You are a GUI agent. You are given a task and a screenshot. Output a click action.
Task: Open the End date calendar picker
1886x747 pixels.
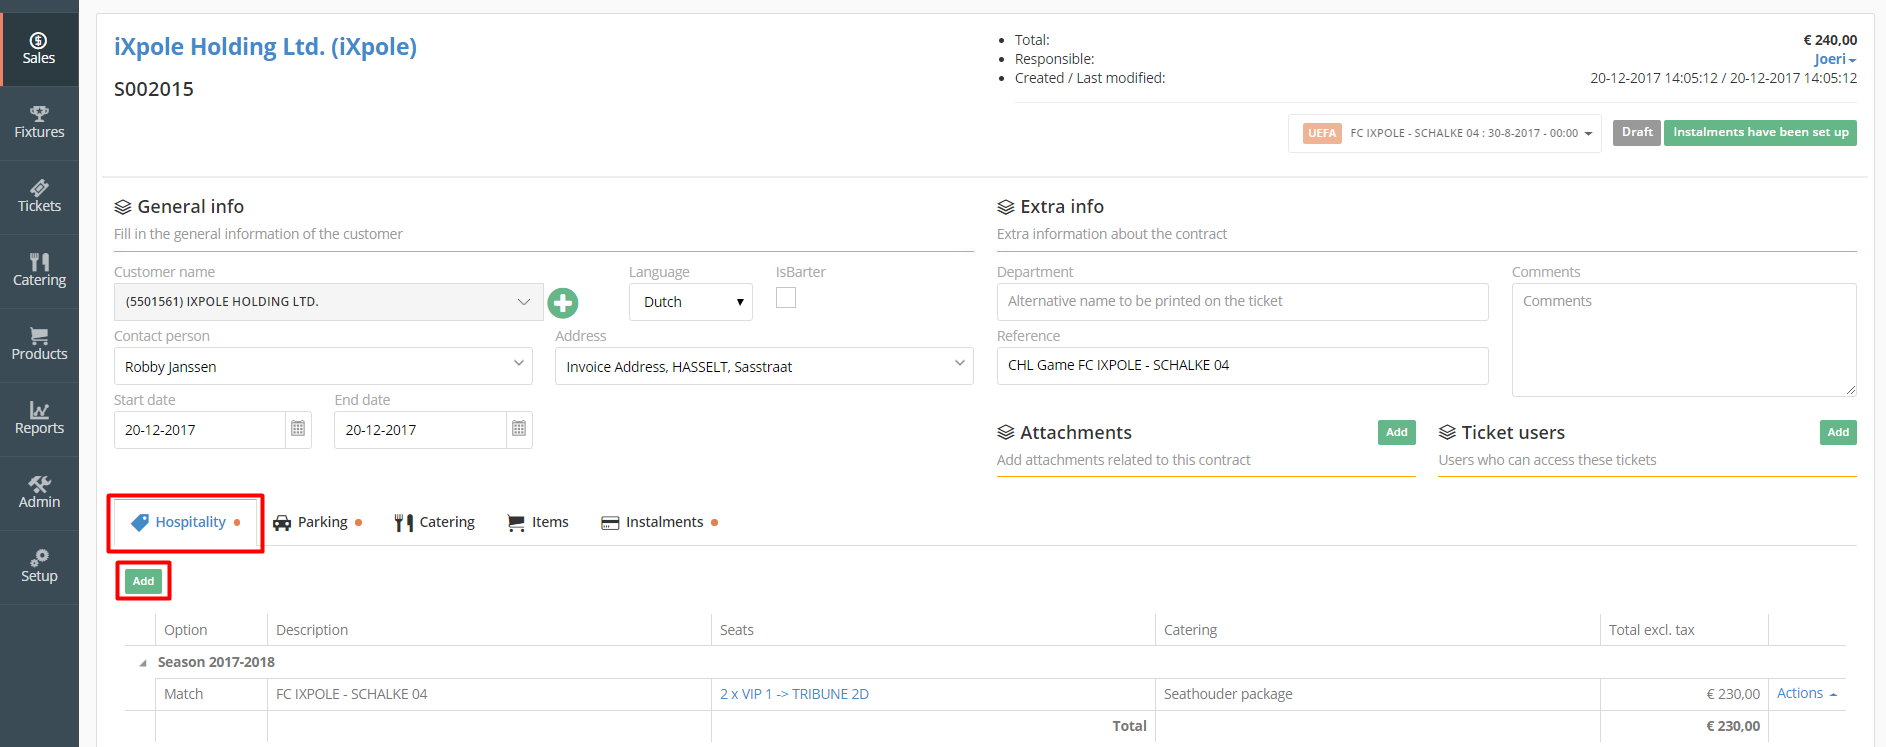tap(519, 429)
